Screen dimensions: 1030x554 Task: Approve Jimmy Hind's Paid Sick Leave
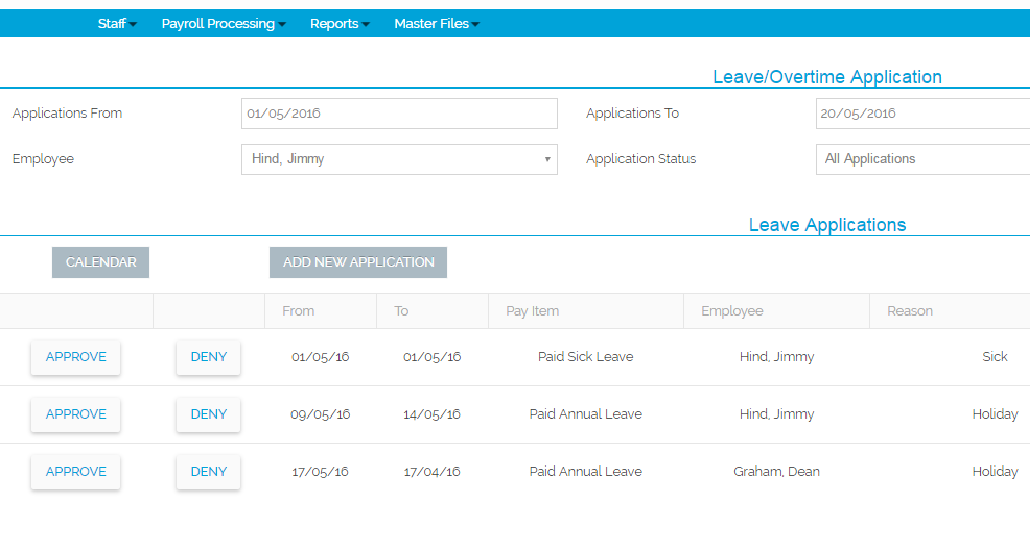[x=76, y=357]
